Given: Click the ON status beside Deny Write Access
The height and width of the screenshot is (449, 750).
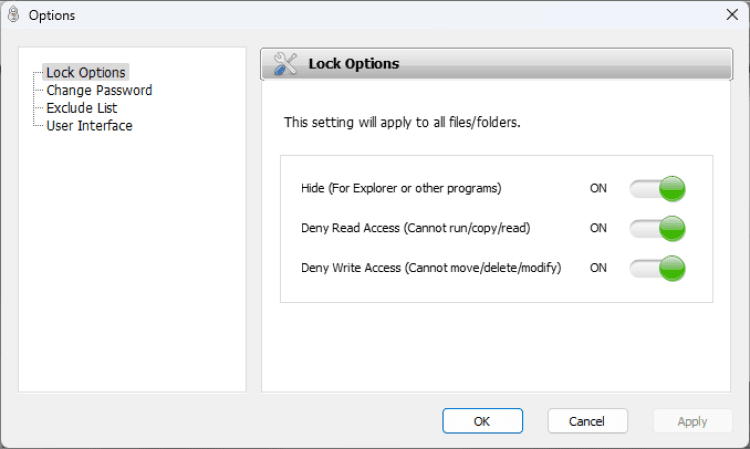Looking at the screenshot, I should tap(598, 268).
